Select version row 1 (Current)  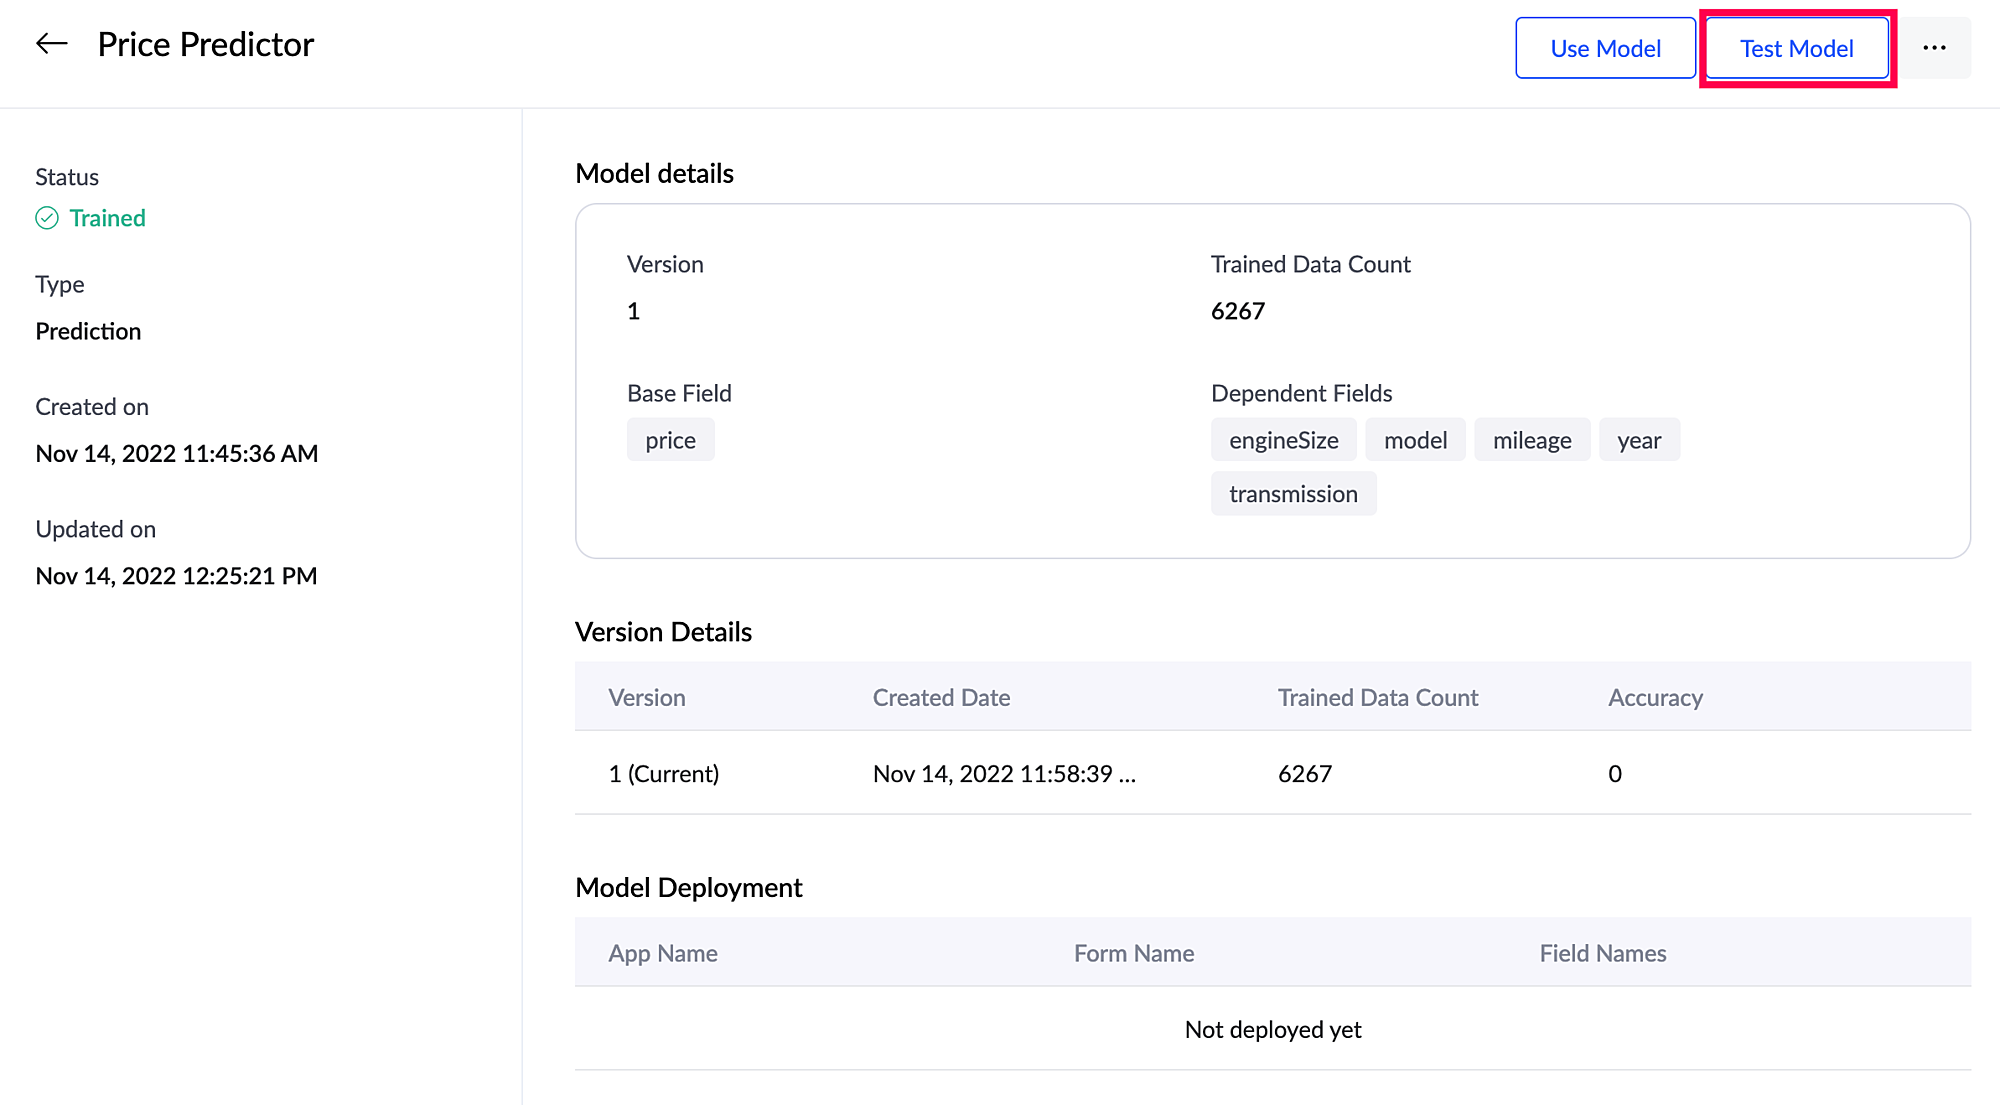tap(664, 773)
